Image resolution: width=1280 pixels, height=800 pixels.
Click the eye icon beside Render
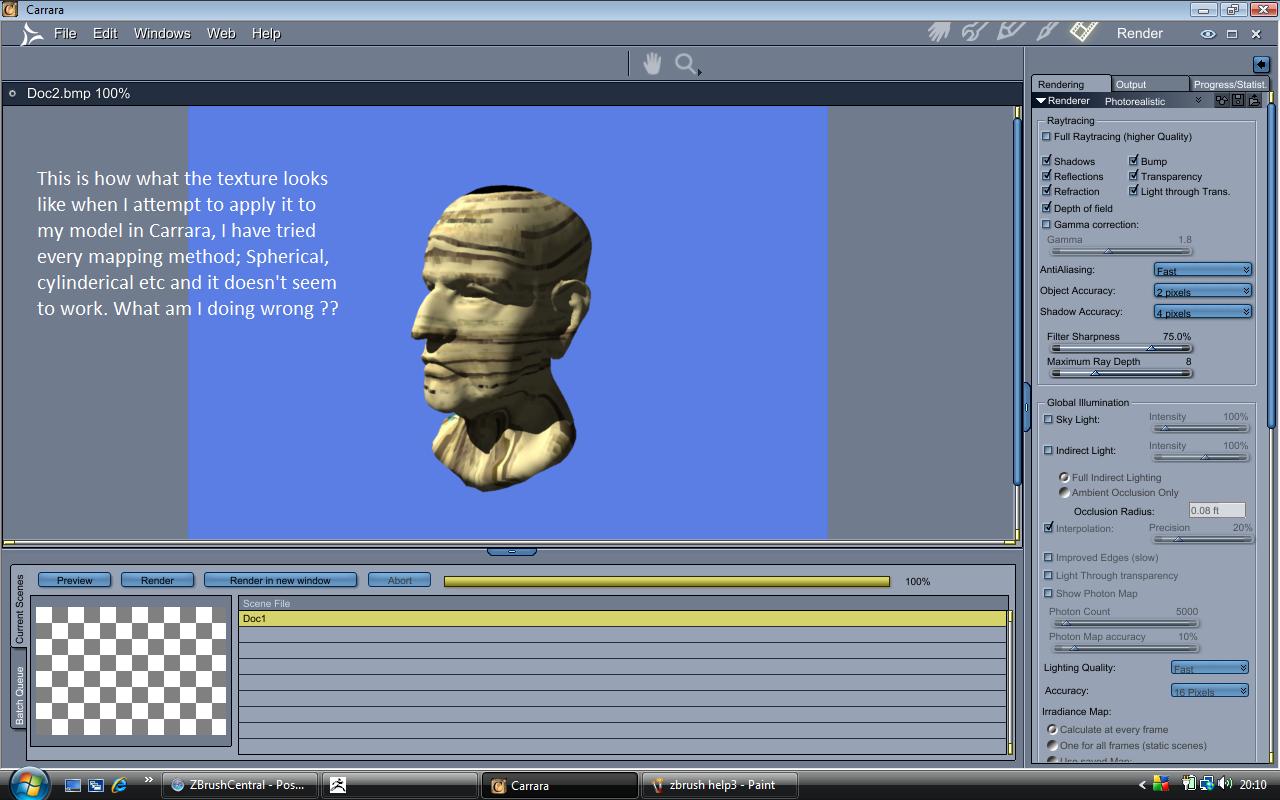(1207, 34)
